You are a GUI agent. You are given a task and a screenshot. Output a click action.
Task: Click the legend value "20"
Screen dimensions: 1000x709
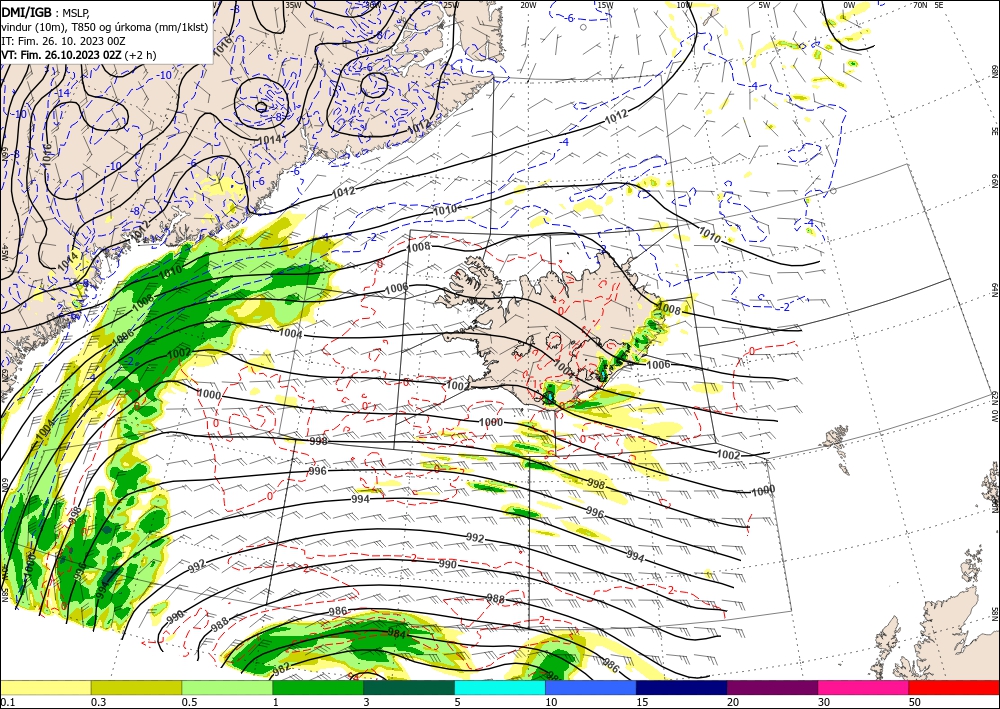733,702
